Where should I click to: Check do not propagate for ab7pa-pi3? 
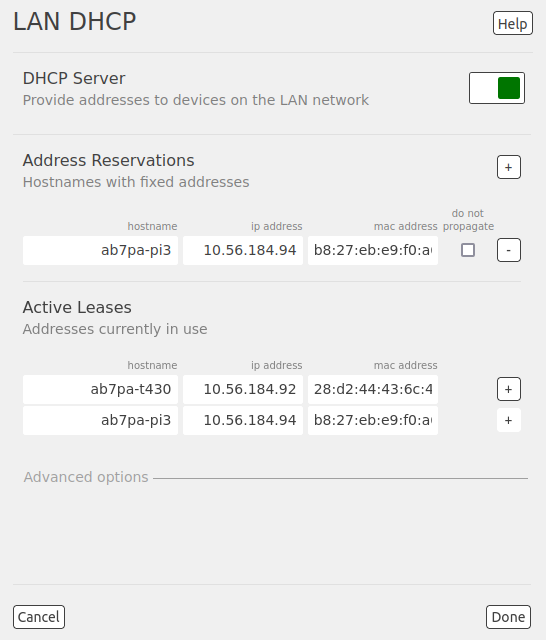(468, 250)
